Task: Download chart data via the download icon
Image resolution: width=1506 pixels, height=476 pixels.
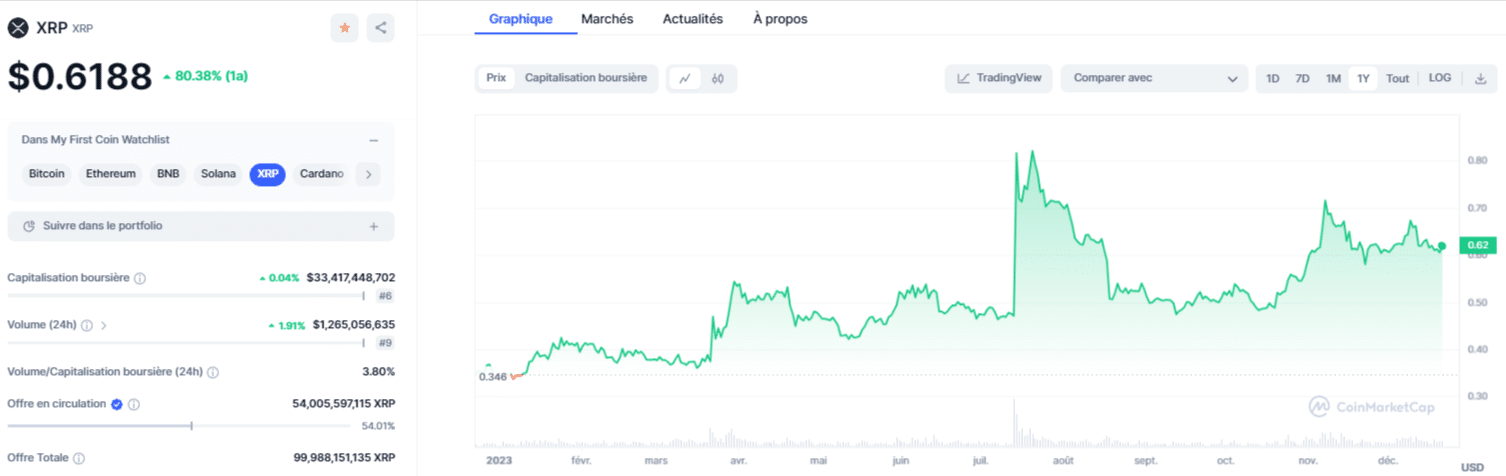Action: click(1481, 78)
